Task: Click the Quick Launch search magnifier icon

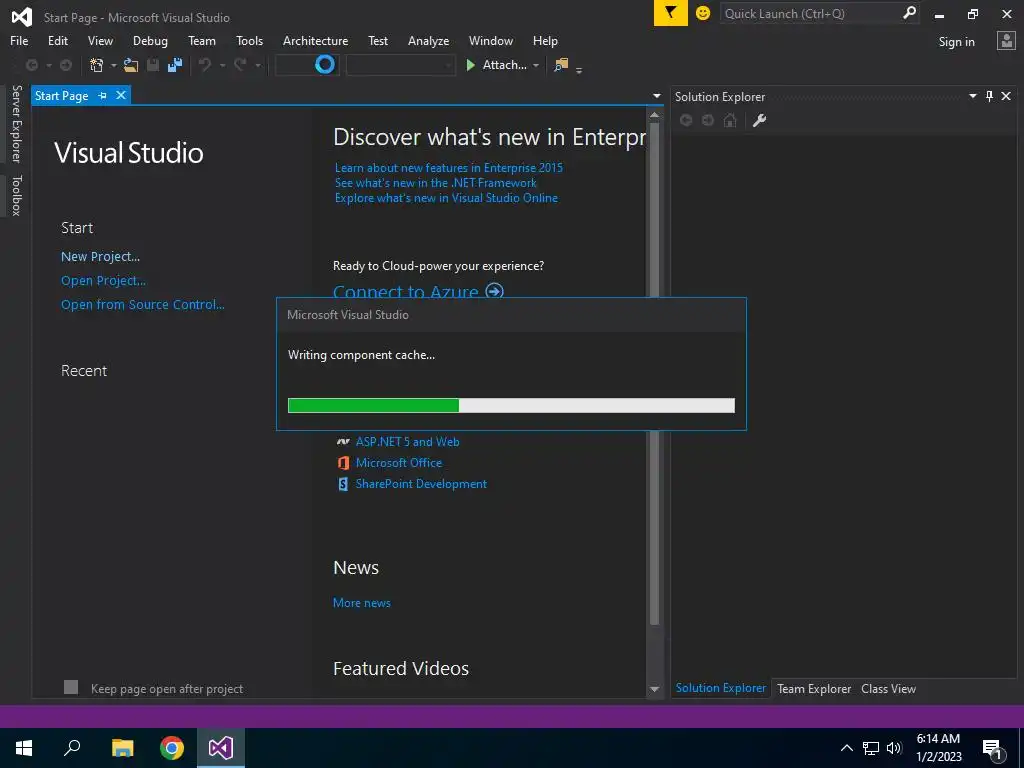Action: 909,13
